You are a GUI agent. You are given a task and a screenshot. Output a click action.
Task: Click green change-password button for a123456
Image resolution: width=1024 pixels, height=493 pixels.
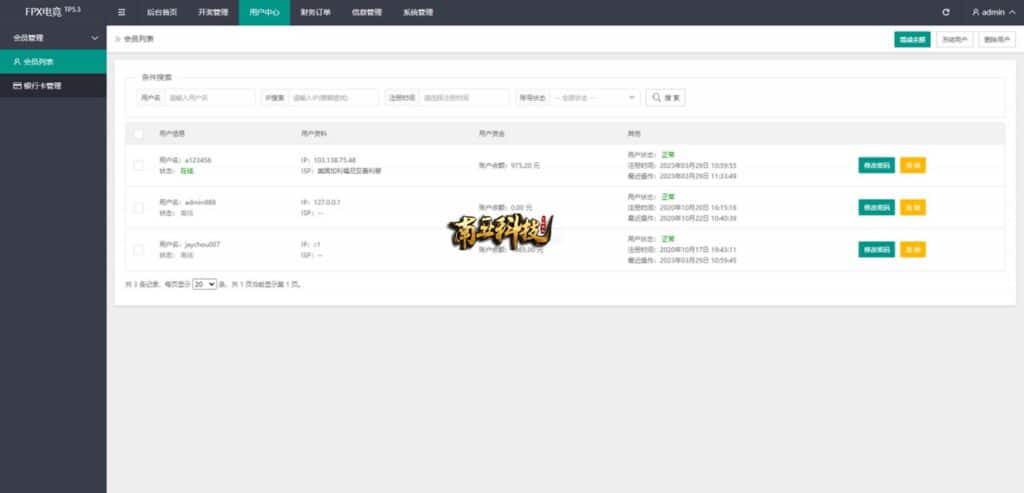pos(876,166)
